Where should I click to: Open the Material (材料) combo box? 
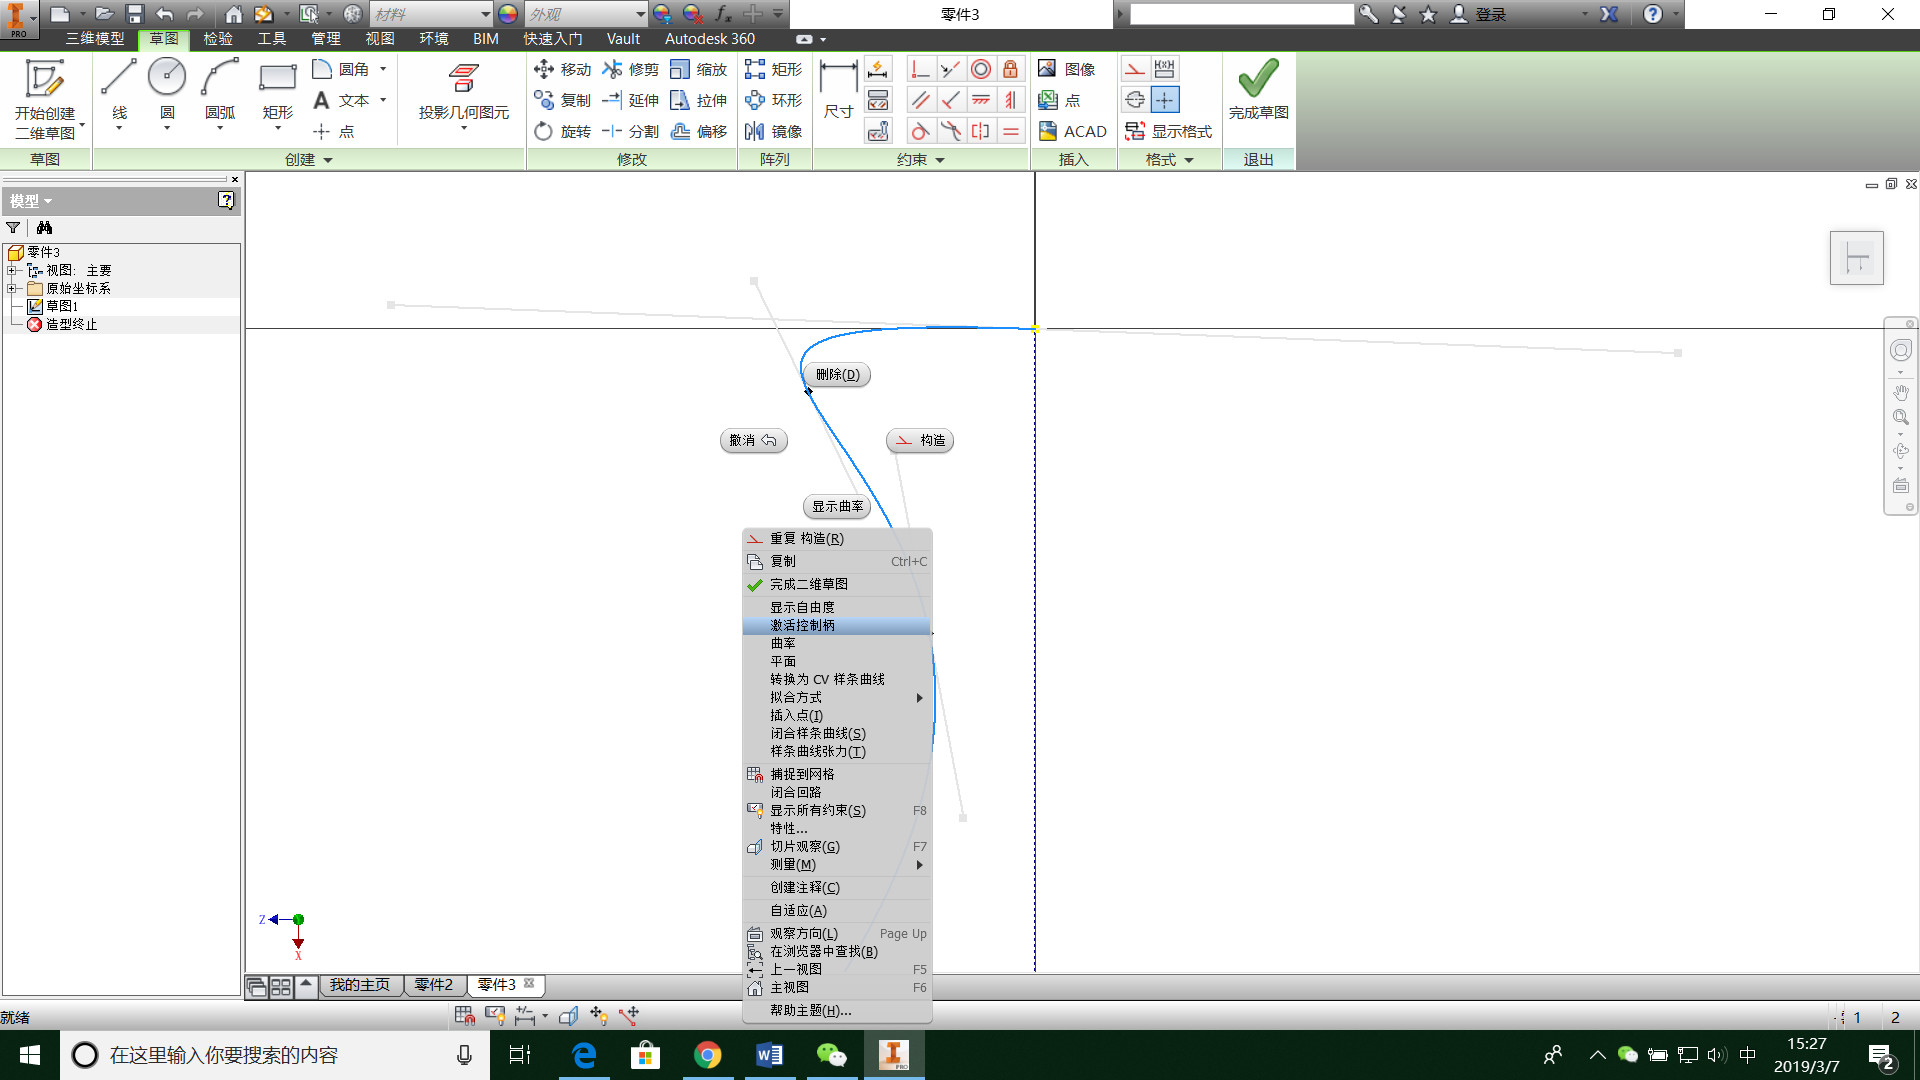[x=432, y=14]
